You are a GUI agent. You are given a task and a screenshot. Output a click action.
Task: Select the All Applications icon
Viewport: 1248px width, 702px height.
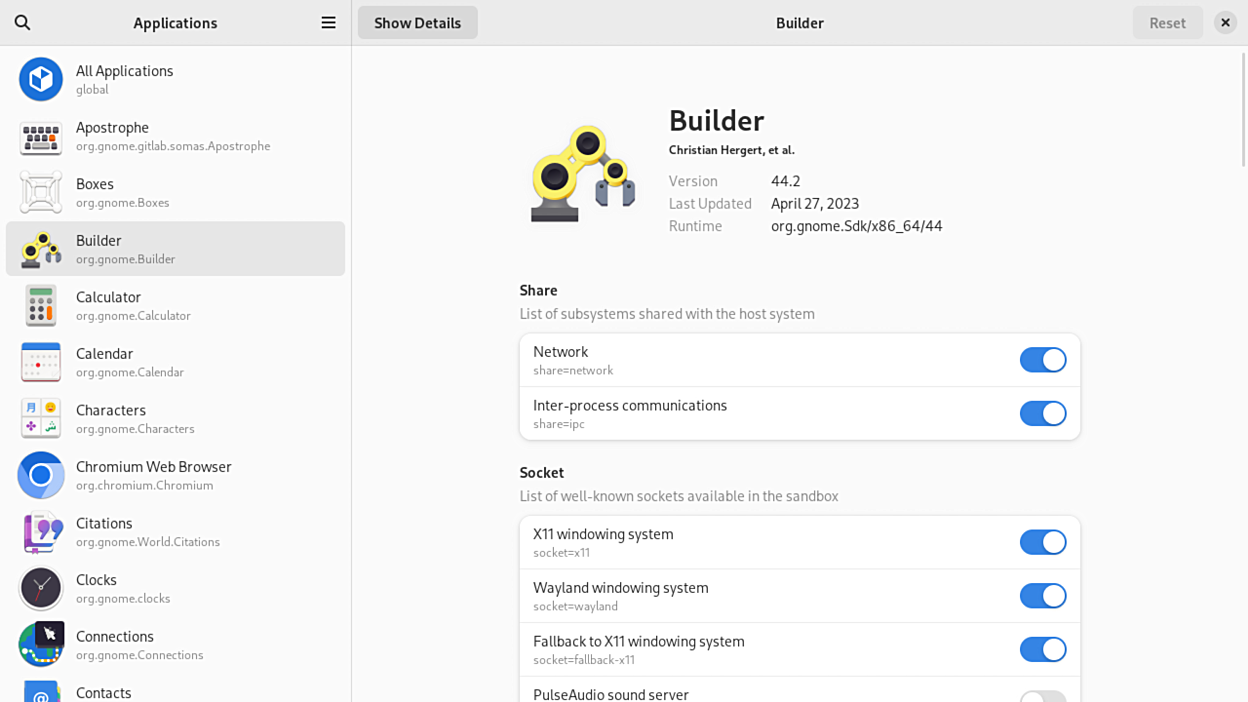pos(41,79)
